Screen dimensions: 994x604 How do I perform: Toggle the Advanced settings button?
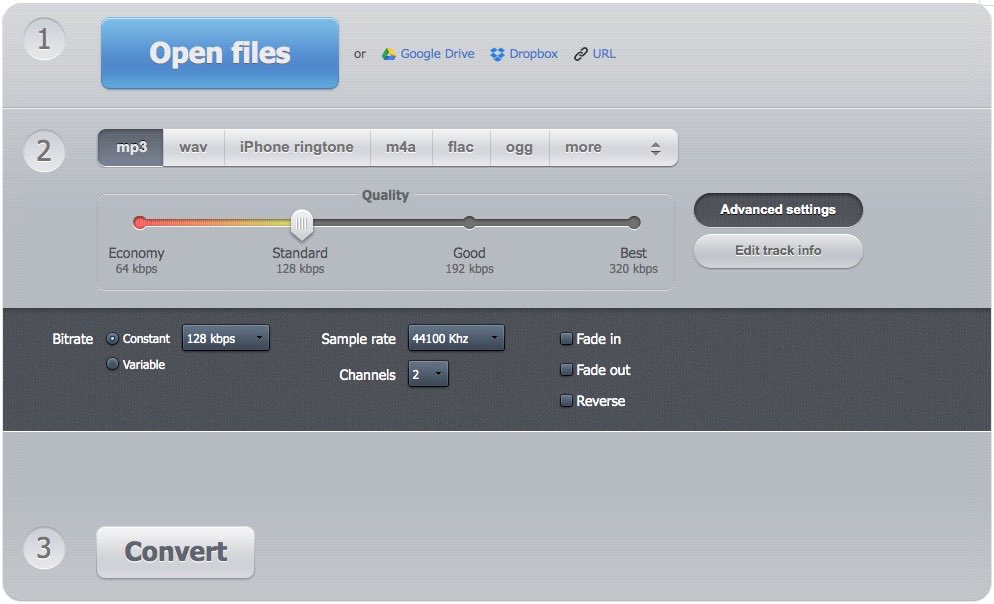coord(778,210)
